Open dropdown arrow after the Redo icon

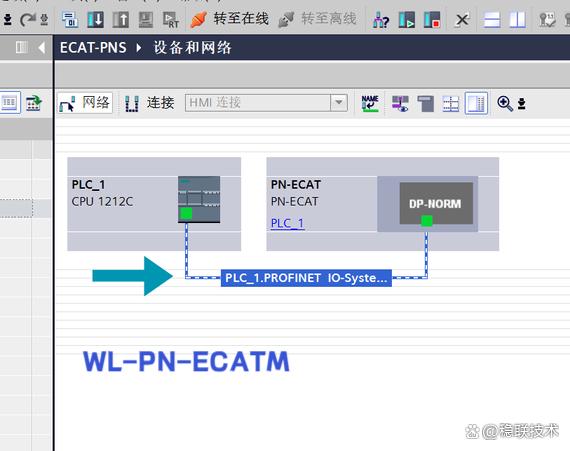point(44,19)
